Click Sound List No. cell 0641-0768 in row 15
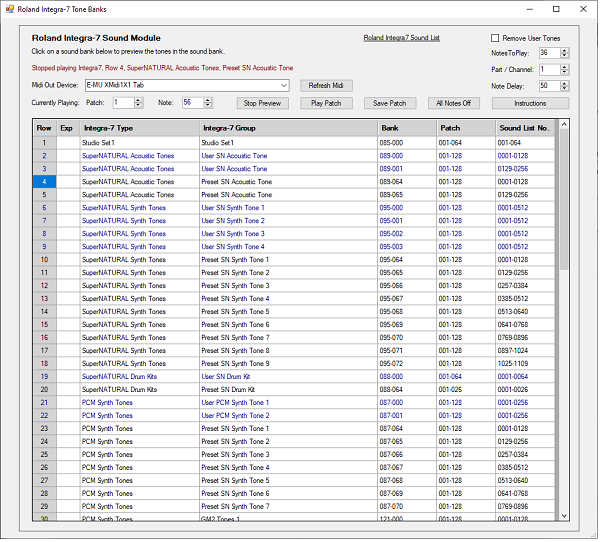 click(x=525, y=325)
